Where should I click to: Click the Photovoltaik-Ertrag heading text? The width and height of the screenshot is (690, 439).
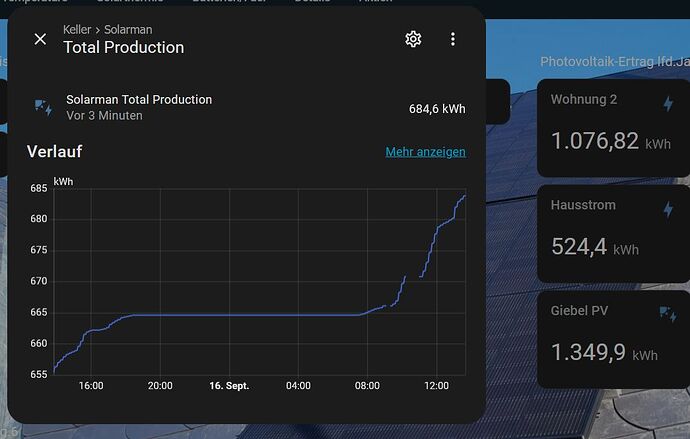(615, 61)
